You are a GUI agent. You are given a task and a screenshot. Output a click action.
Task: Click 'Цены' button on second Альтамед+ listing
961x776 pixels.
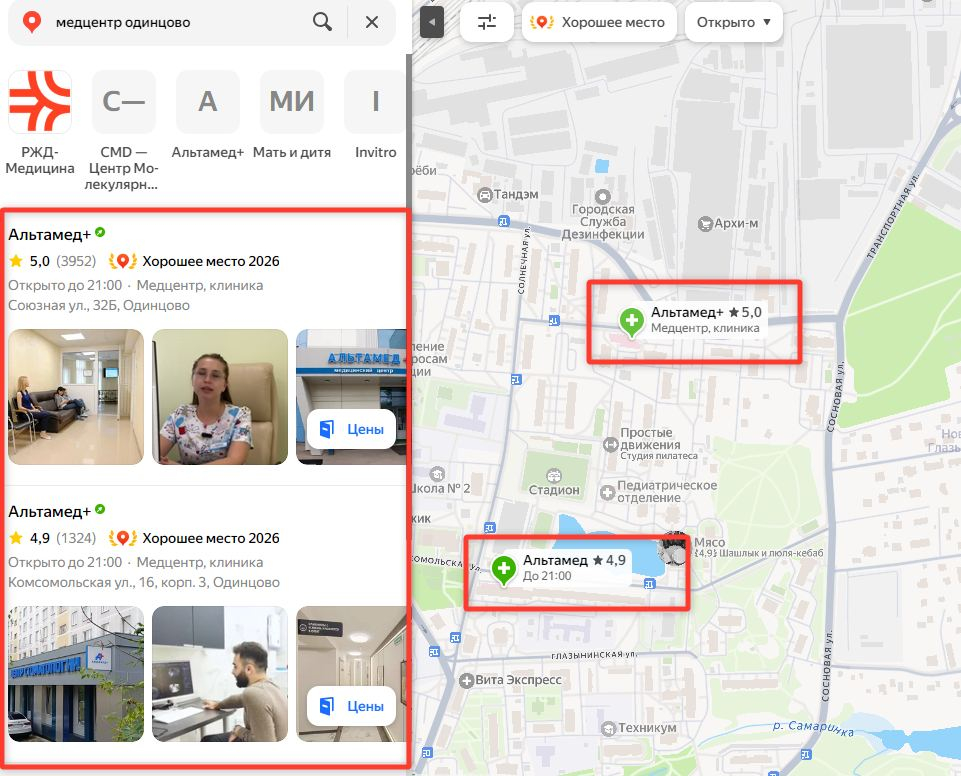pos(351,706)
